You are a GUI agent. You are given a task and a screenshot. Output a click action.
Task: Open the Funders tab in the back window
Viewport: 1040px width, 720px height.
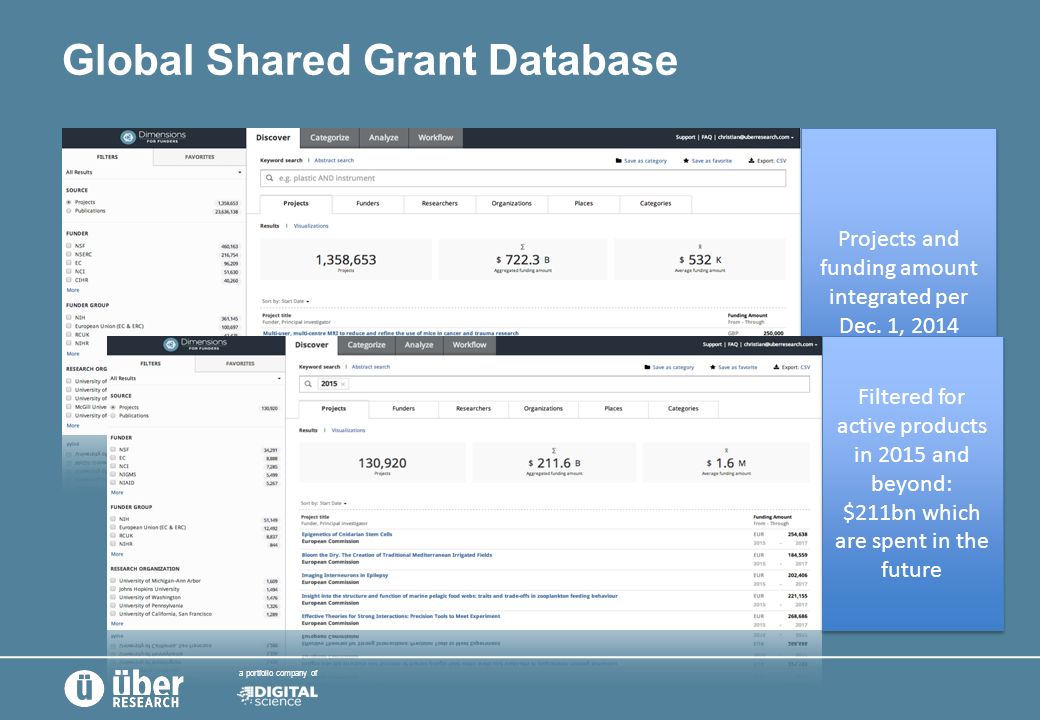367,204
